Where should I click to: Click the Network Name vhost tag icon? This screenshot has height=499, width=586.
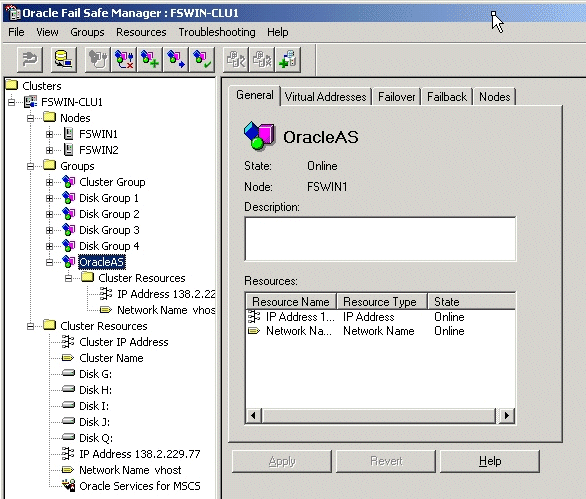point(68,470)
